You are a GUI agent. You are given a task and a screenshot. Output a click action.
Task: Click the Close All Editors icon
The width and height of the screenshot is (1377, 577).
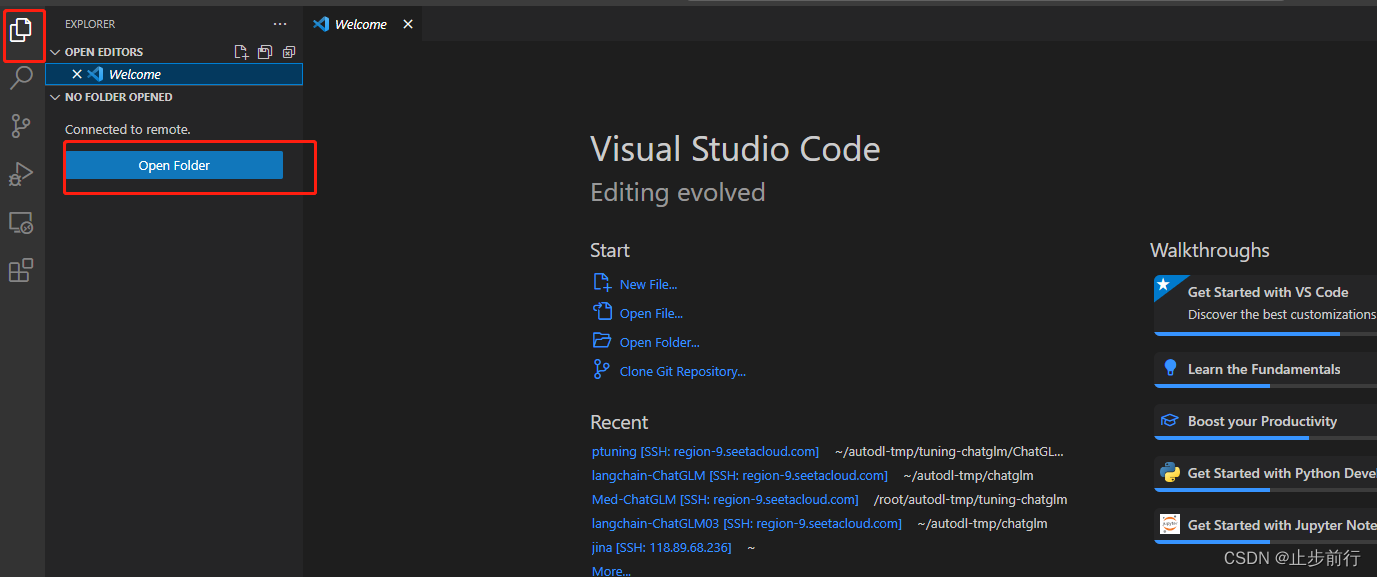click(289, 52)
